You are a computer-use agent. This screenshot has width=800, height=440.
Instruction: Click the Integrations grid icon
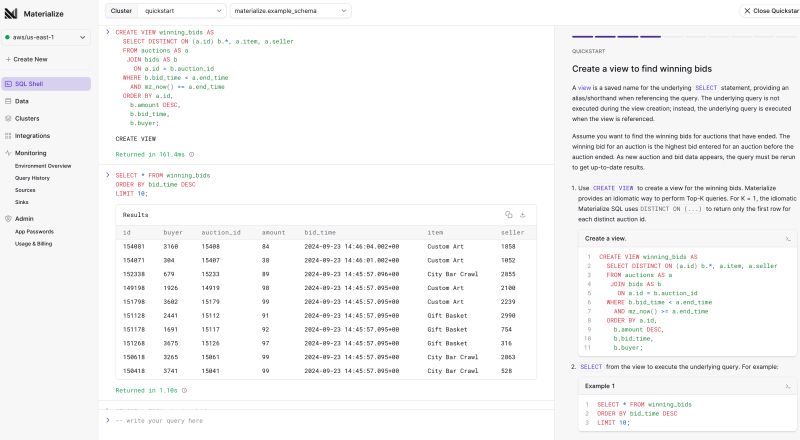(x=8, y=136)
